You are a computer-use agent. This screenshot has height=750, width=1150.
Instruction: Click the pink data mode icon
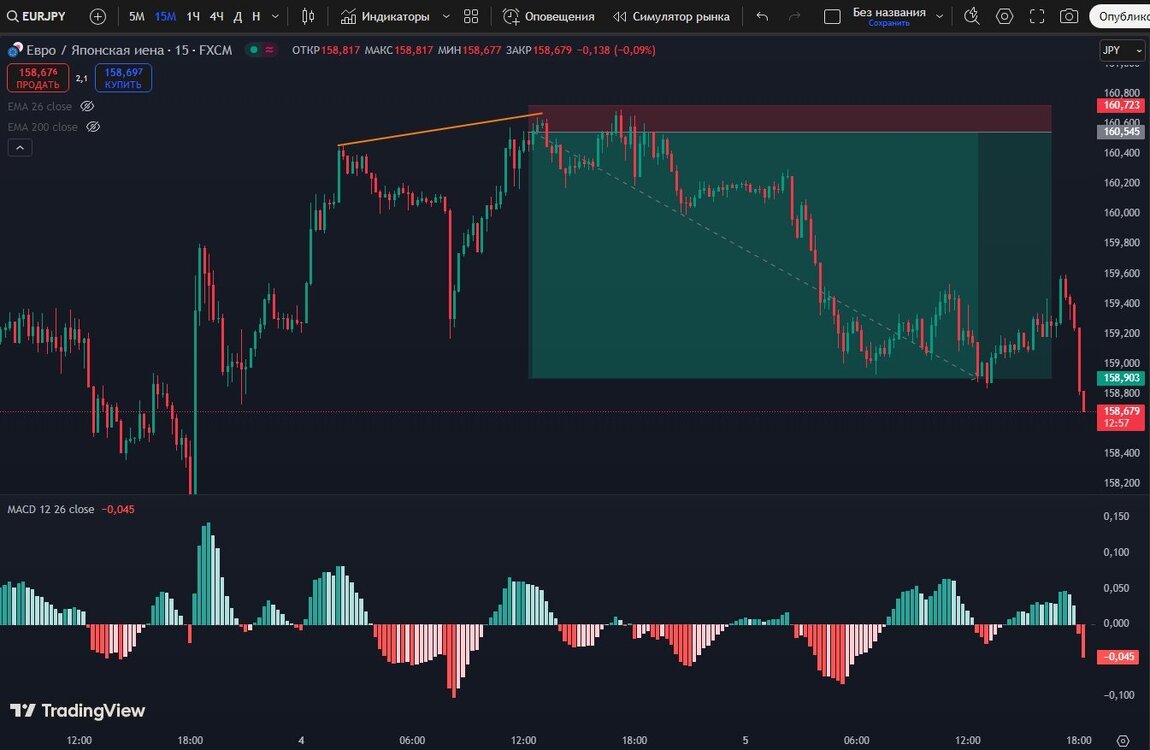point(269,50)
